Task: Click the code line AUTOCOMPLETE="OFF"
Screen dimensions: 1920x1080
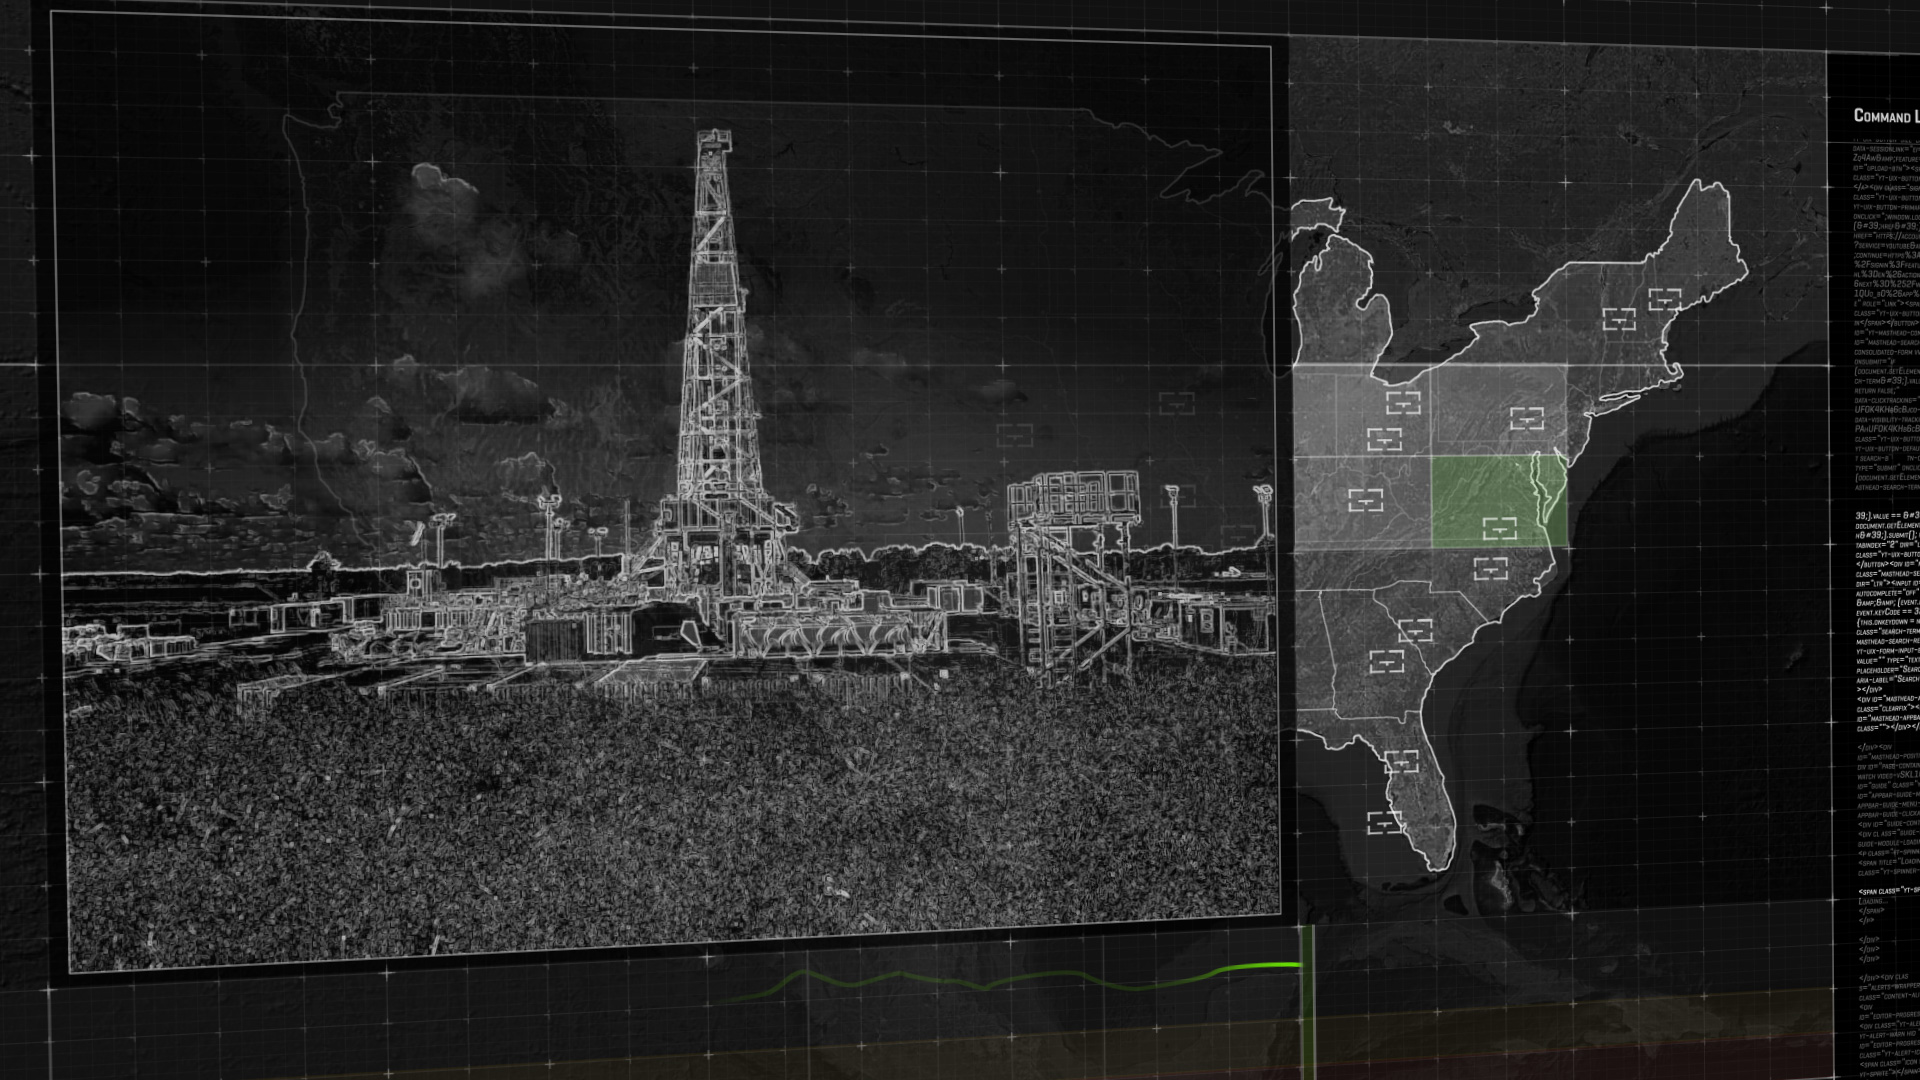Action: click(x=1888, y=593)
